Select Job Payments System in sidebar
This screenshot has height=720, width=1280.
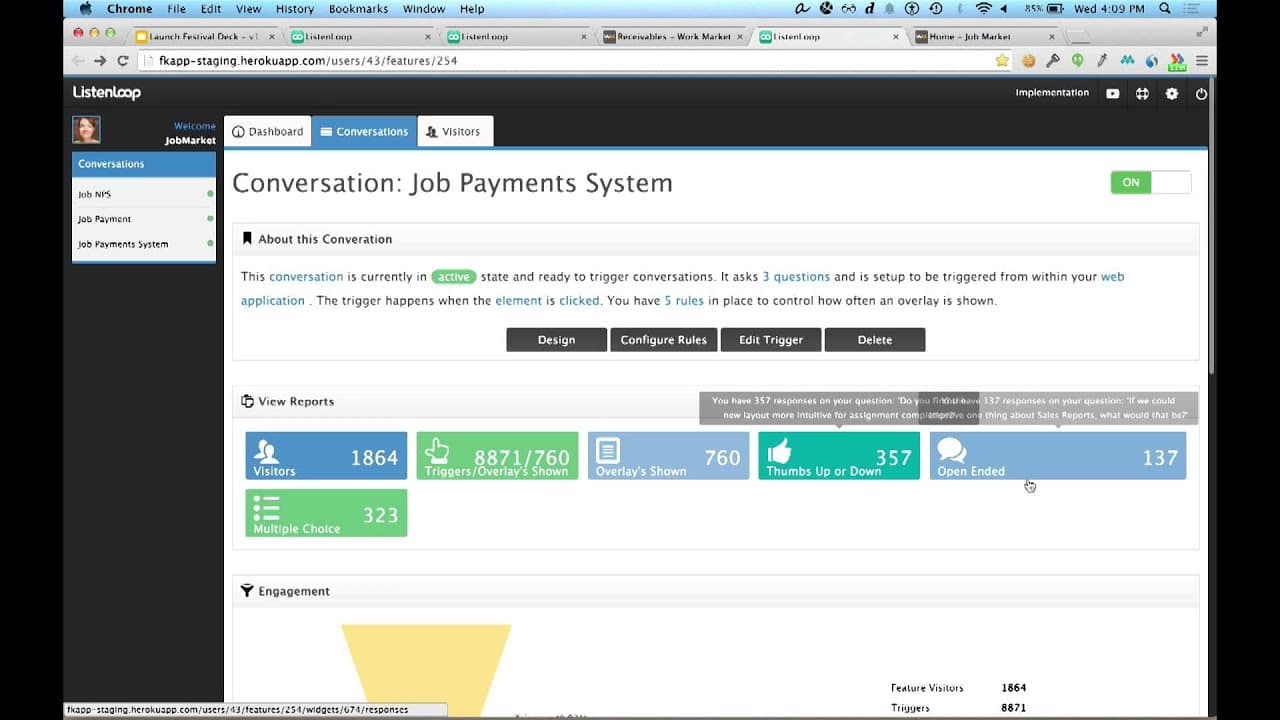pyautogui.click(x=144, y=244)
